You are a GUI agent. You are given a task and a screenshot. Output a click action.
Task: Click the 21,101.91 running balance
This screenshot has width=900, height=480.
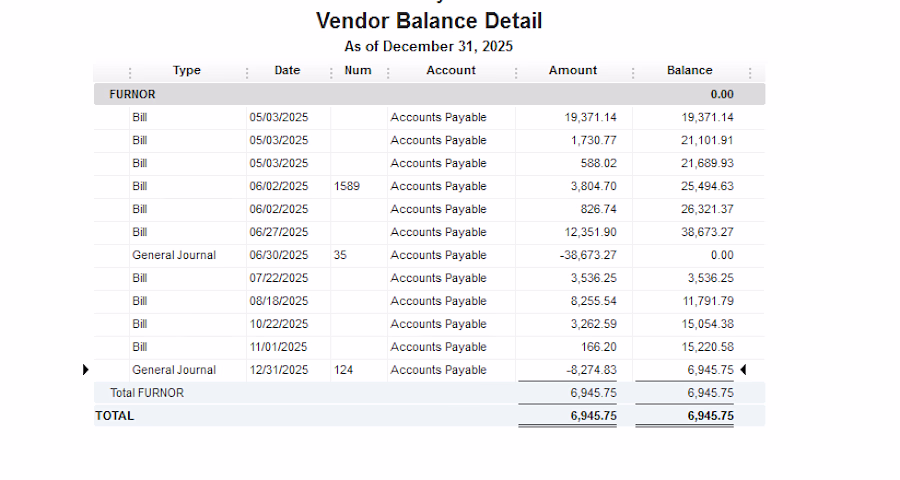click(707, 141)
